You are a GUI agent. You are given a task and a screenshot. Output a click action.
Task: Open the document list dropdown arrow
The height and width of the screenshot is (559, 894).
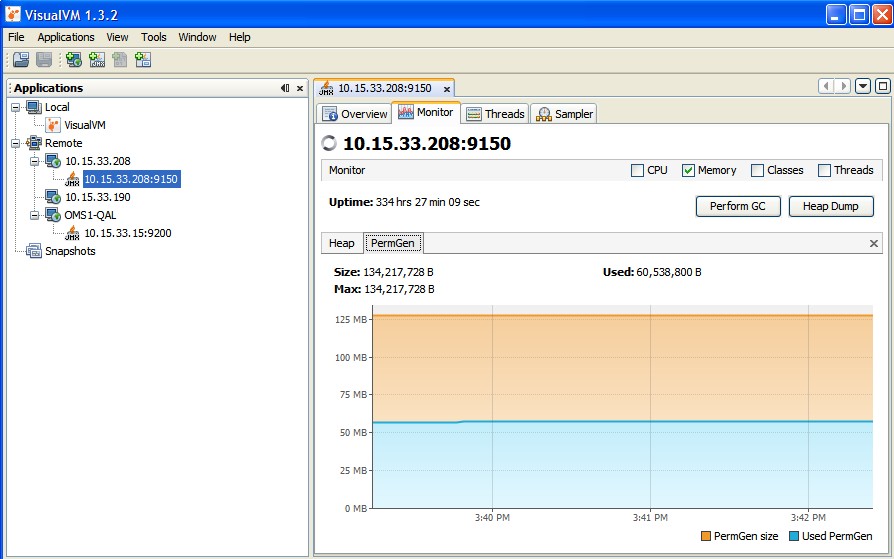pos(863,86)
